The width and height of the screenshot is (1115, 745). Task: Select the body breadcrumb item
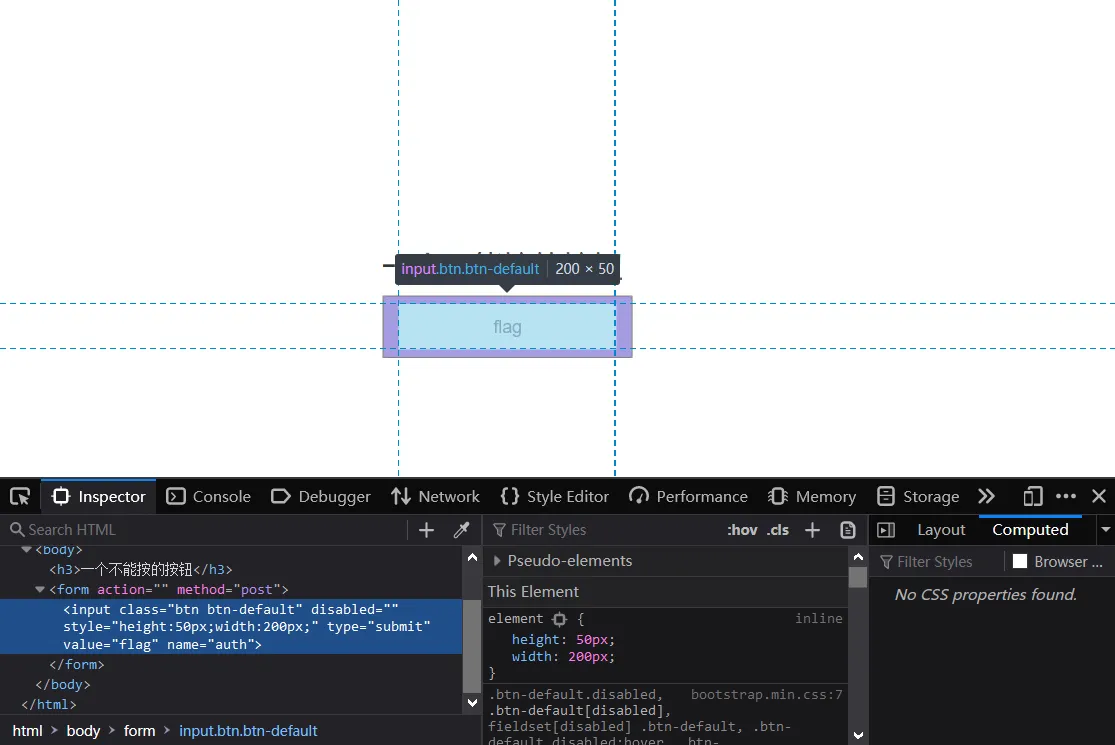coord(83,731)
